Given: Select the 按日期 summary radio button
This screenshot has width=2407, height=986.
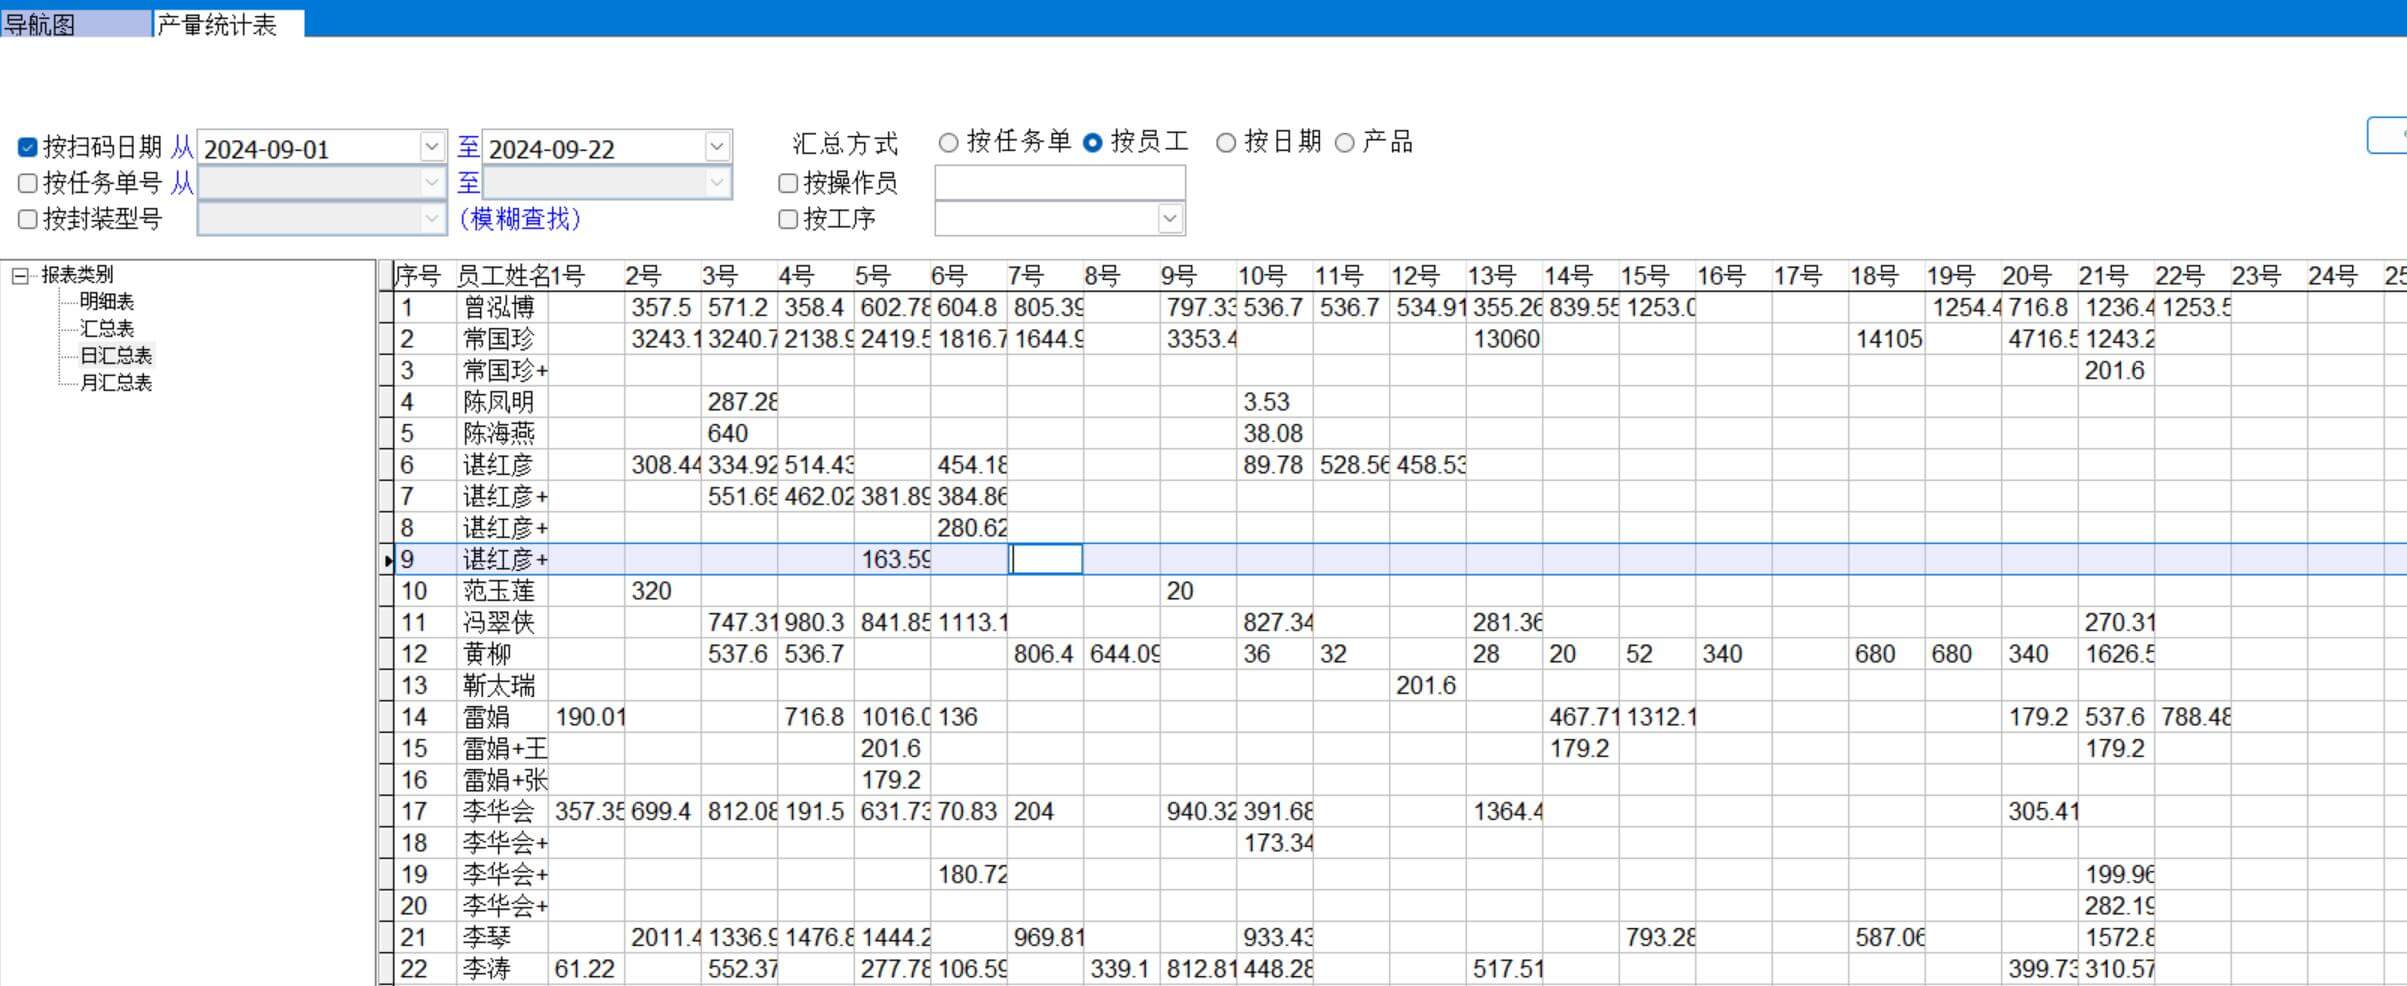Looking at the screenshot, I should [x=1225, y=143].
